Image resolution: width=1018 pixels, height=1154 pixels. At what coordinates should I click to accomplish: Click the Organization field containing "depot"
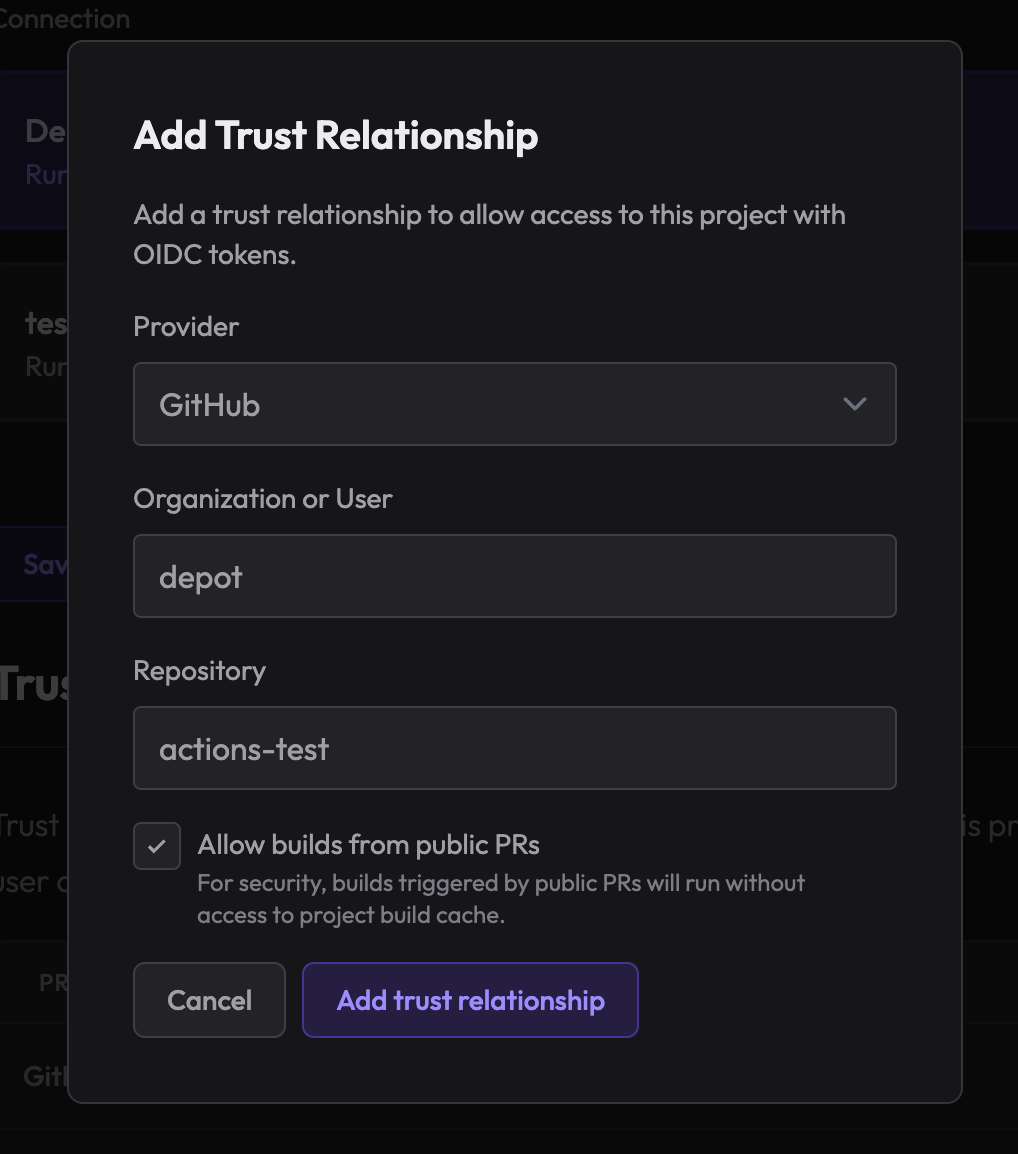coord(514,576)
